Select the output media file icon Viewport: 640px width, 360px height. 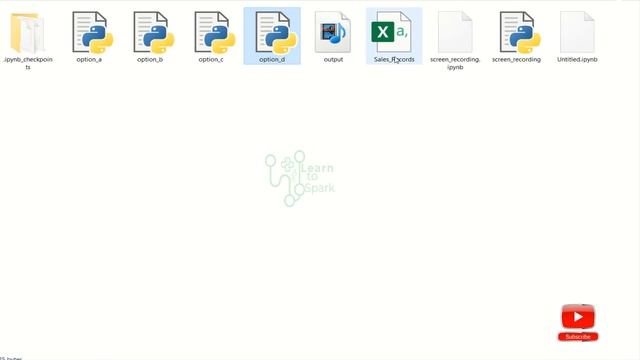[333, 32]
